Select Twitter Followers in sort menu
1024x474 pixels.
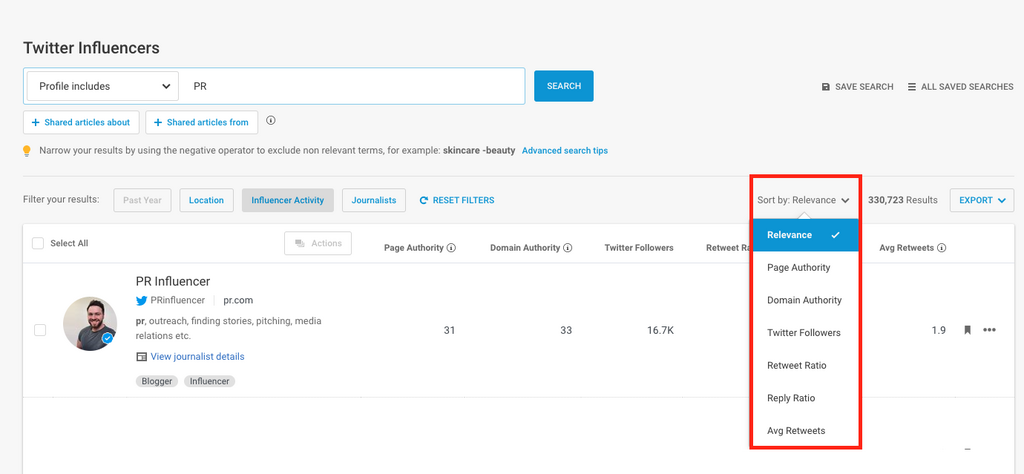tap(804, 333)
